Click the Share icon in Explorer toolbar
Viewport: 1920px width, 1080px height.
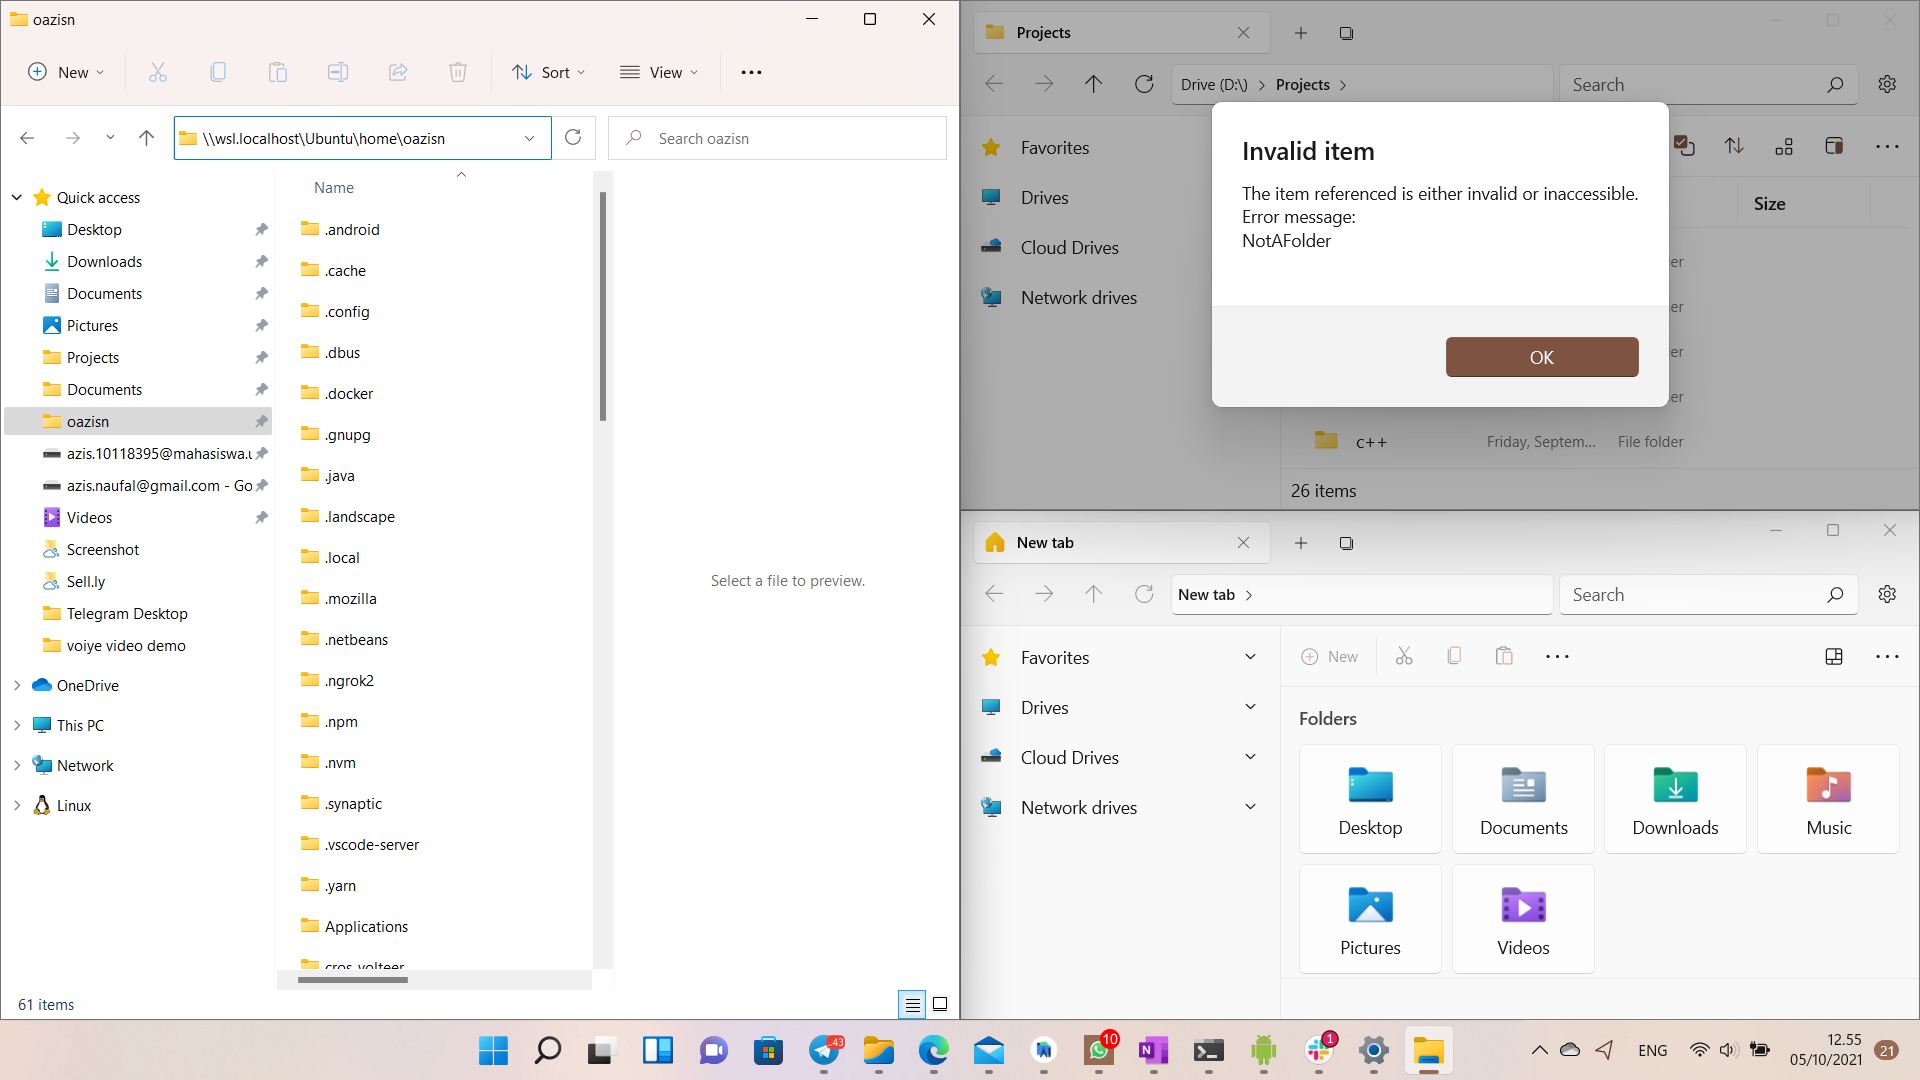click(398, 71)
